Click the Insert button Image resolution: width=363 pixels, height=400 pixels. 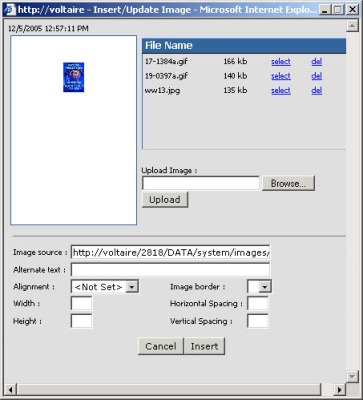point(204,346)
